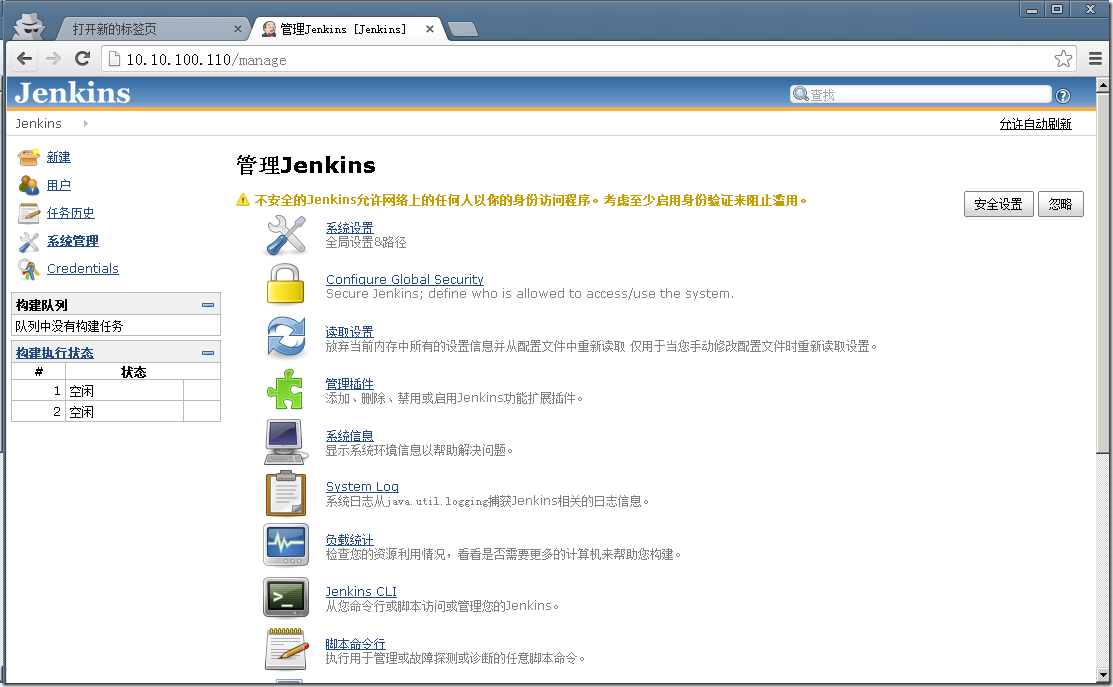Open the Jenkins CLI link

(361, 592)
